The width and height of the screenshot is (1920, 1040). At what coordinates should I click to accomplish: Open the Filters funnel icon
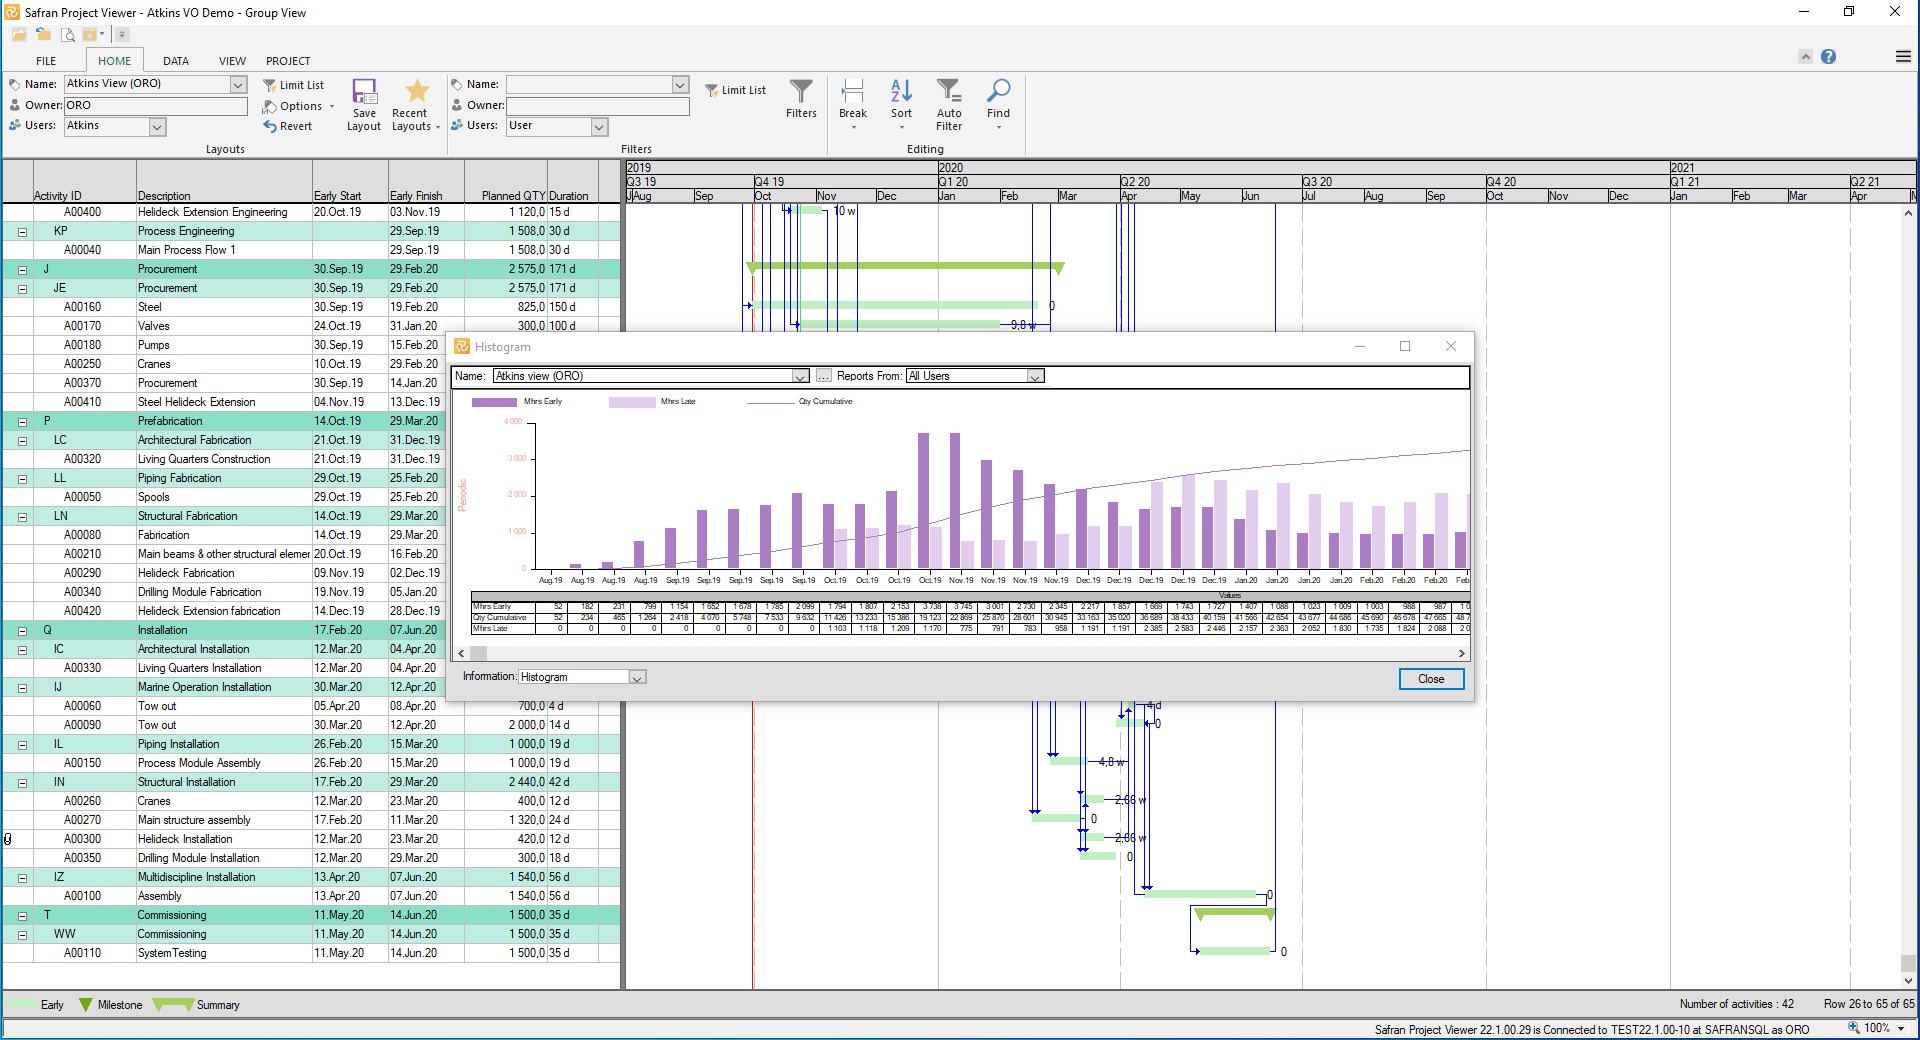(x=801, y=92)
